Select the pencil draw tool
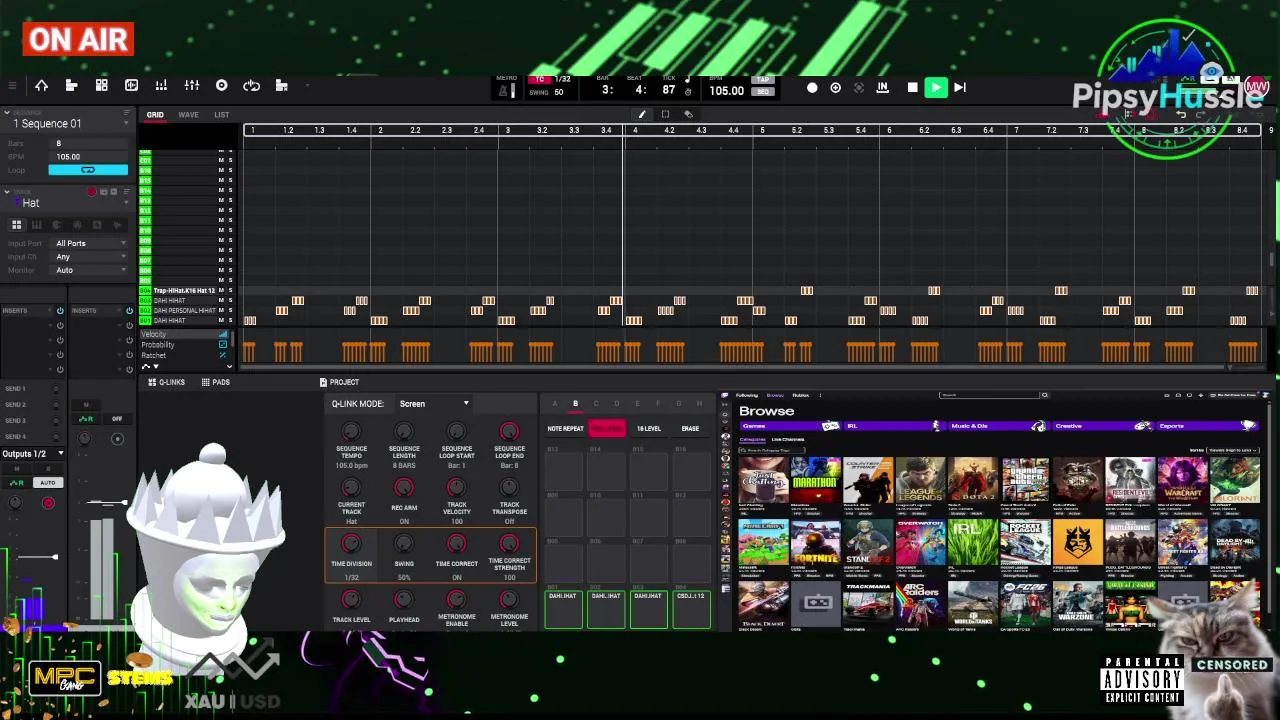 pos(642,114)
